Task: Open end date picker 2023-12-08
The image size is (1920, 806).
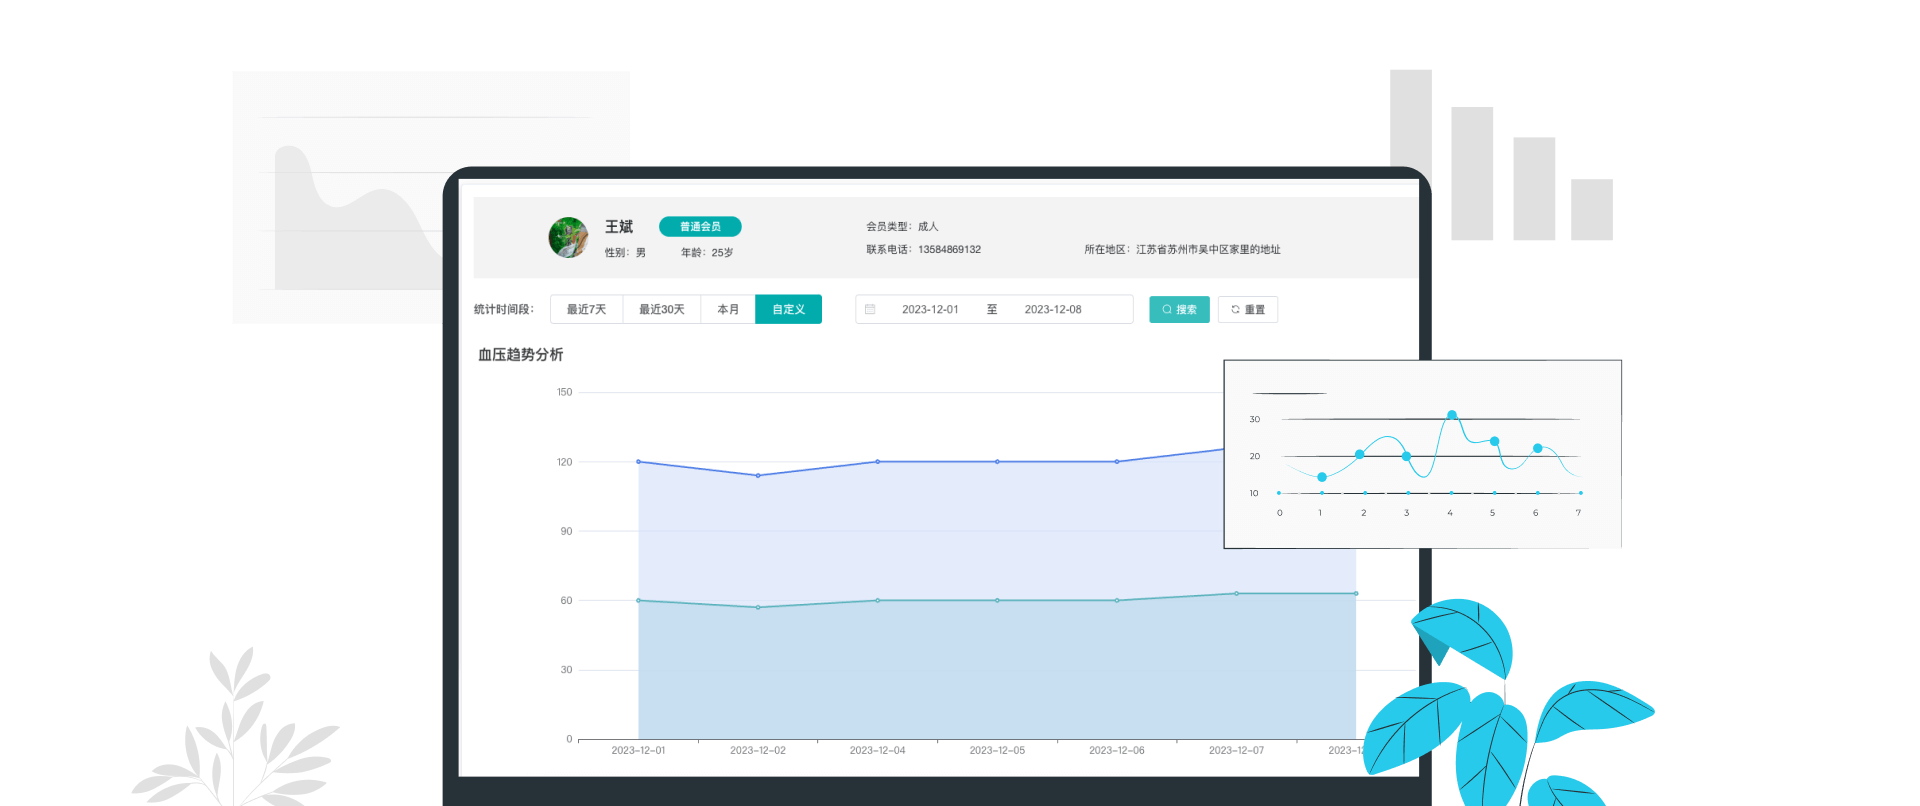Action: coord(1052,310)
